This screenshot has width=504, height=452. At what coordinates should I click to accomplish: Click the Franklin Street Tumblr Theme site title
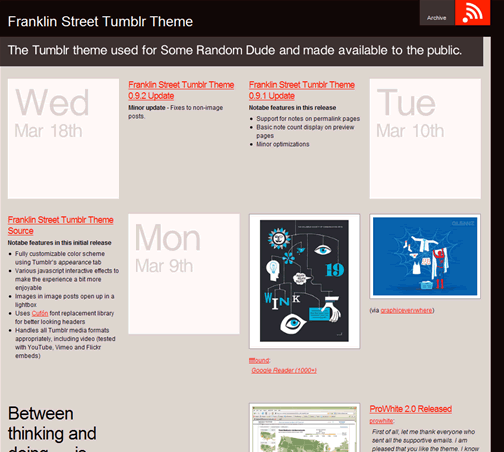tap(100, 22)
